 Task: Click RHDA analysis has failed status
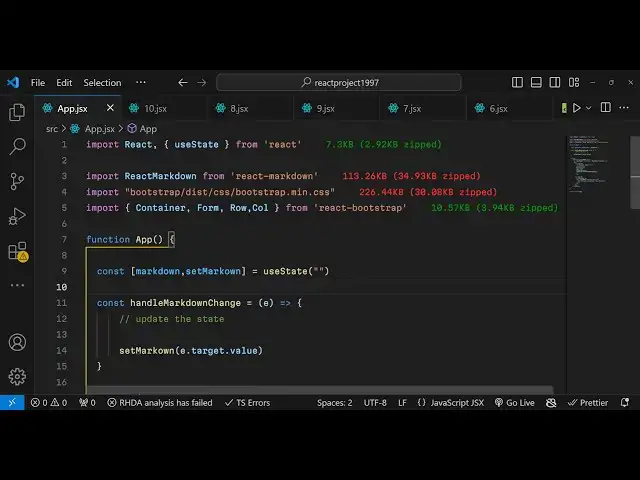(x=160, y=403)
